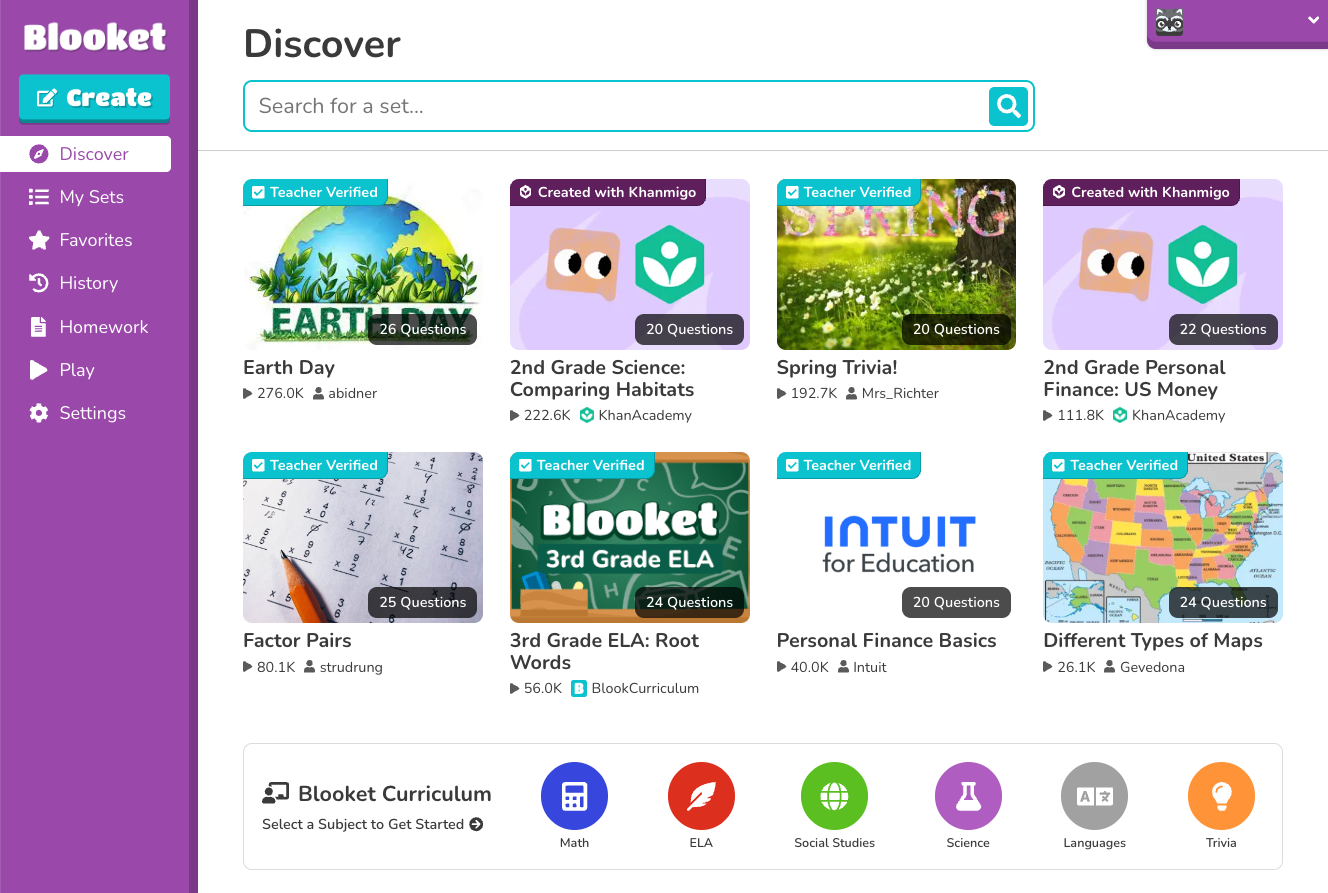
Task: Go to Discover in the sidebar
Action: [x=85, y=154]
